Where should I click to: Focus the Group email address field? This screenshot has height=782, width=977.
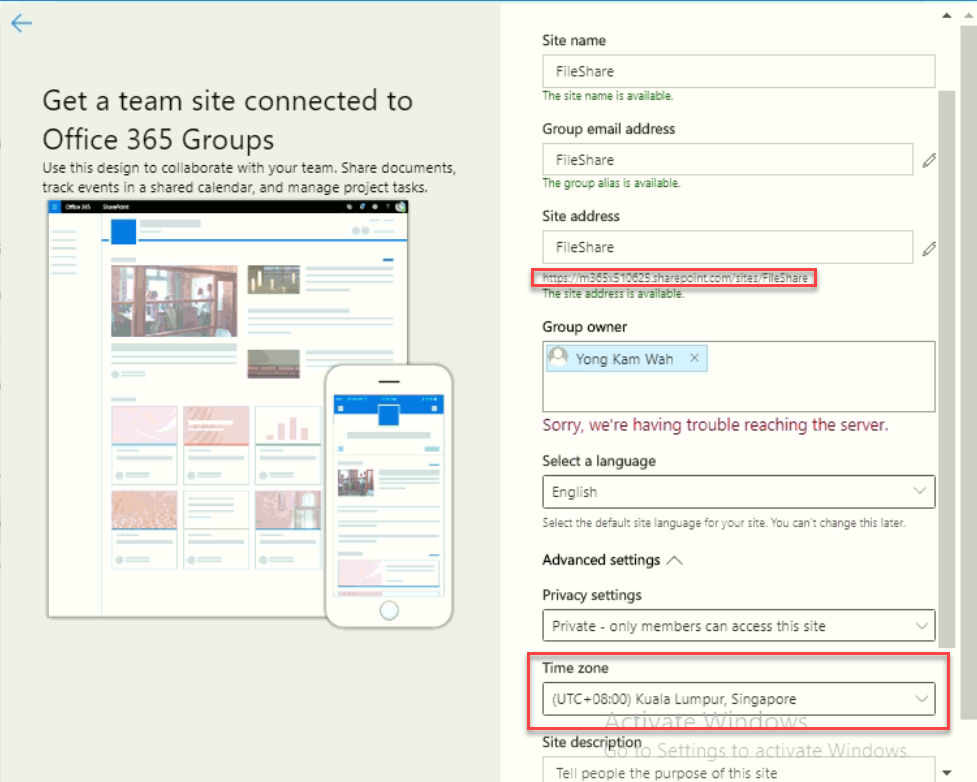coord(727,159)
